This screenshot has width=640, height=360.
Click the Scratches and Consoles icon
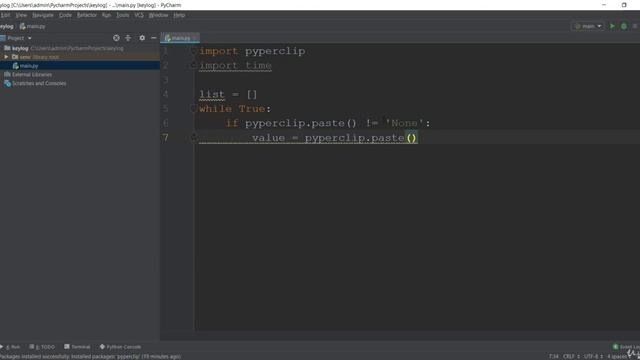tap(7, 83)
